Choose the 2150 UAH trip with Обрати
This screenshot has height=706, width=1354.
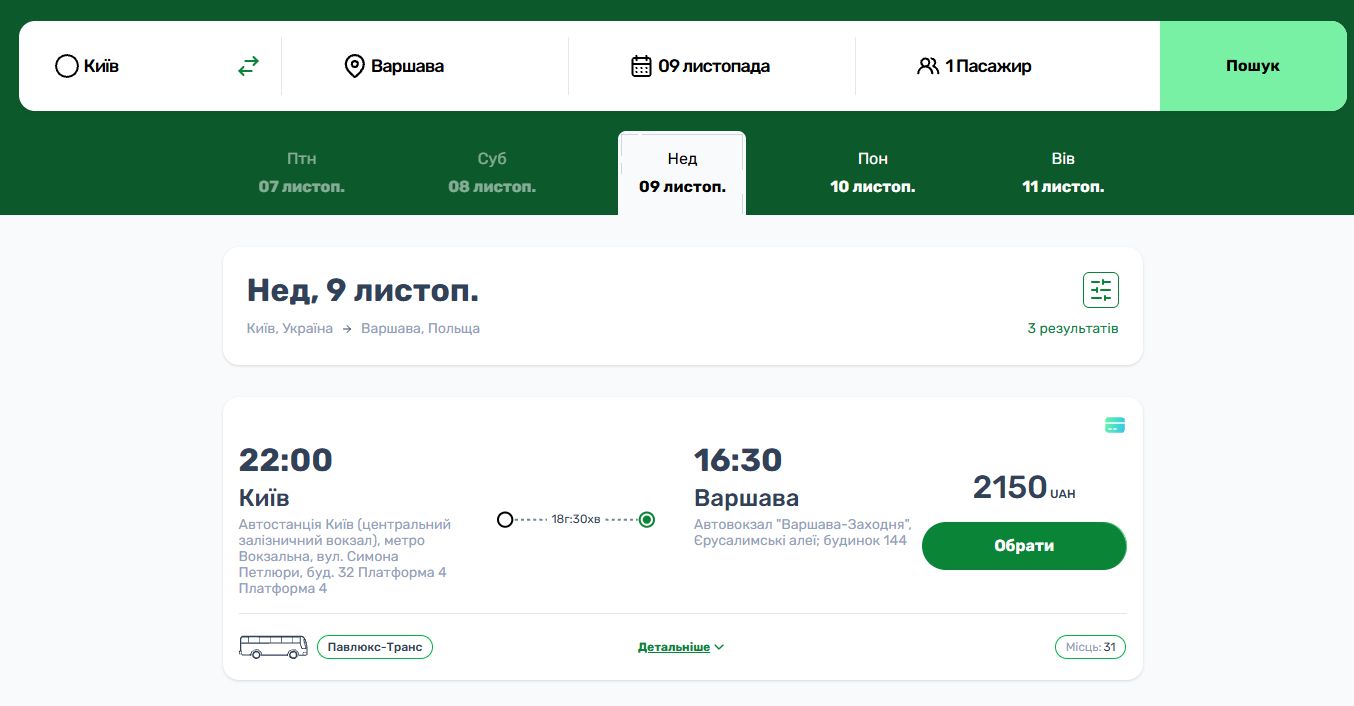[1023, 546]
